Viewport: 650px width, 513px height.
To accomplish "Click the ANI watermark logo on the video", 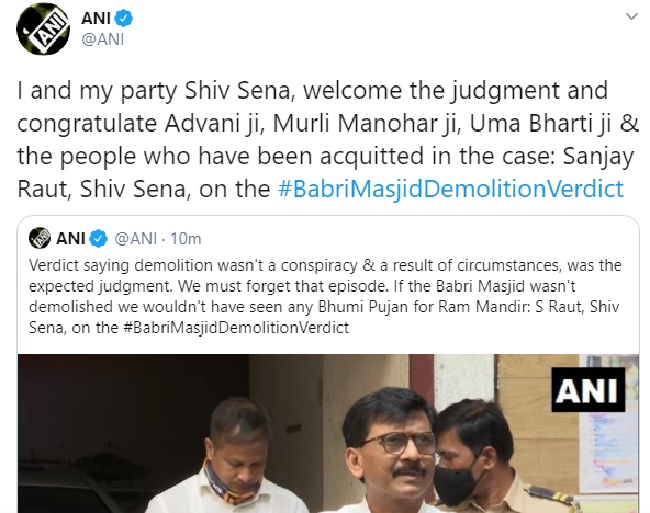I will pos(588,389).
